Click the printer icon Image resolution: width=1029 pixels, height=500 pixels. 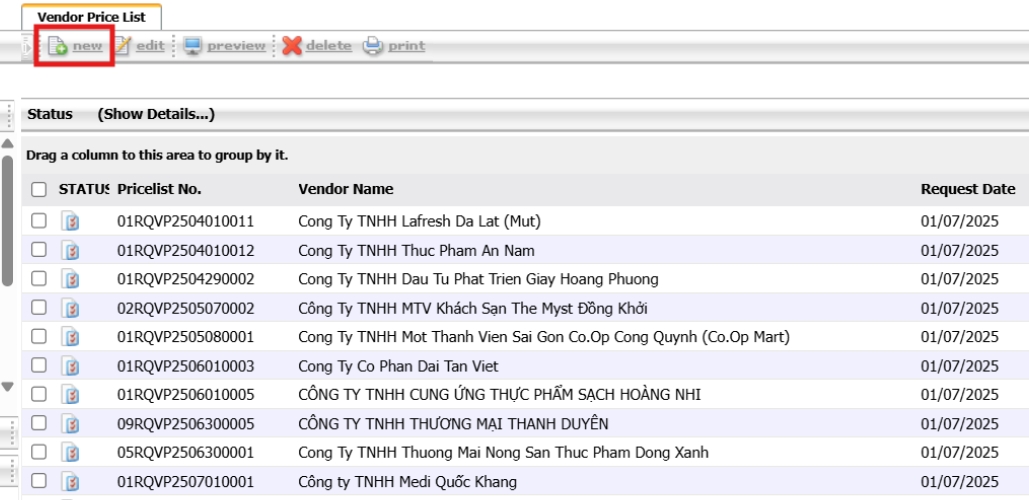[x=373, y=46]
